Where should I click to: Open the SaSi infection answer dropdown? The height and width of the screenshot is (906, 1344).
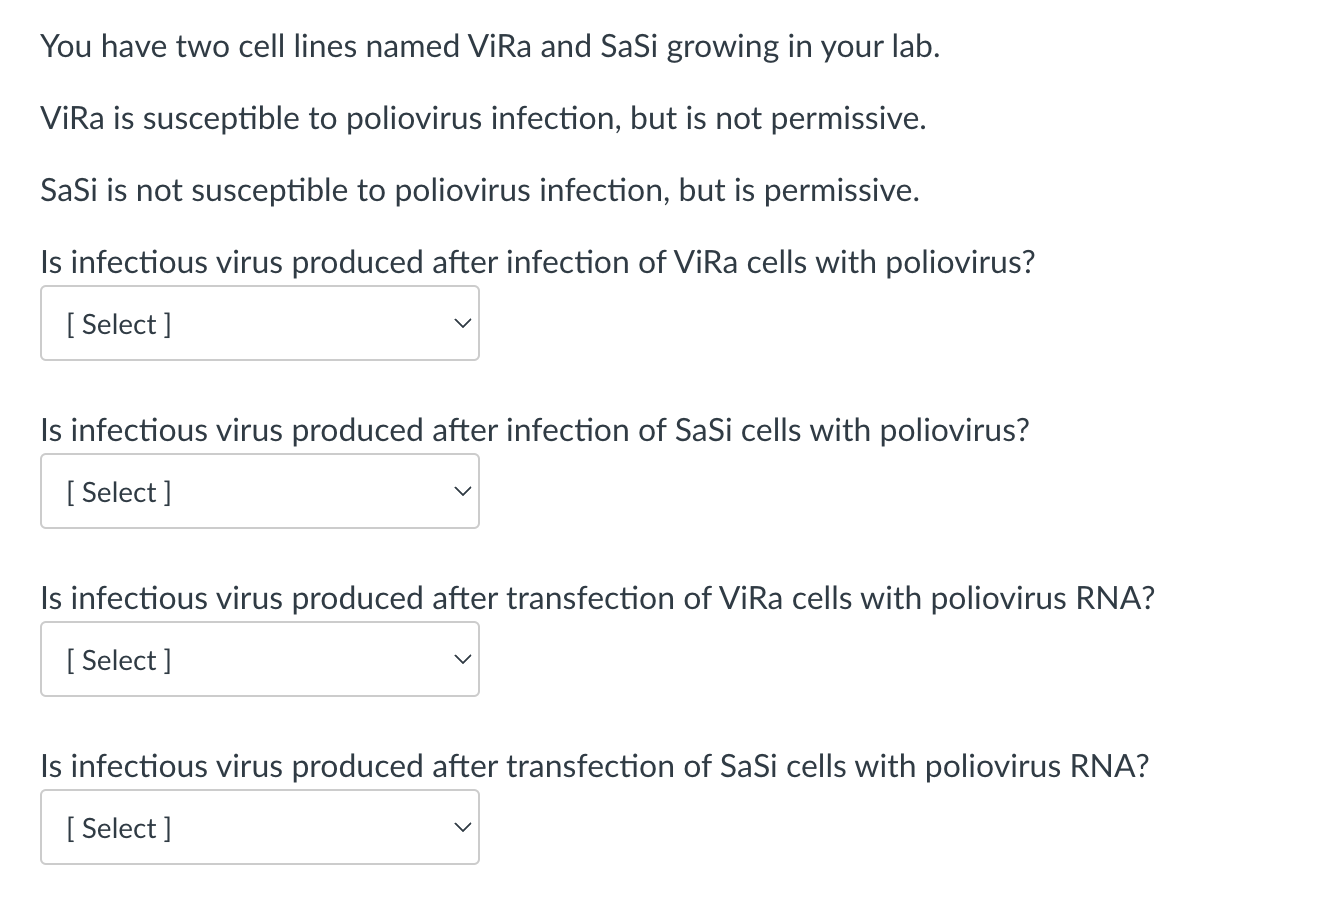[x=260, y=491]
